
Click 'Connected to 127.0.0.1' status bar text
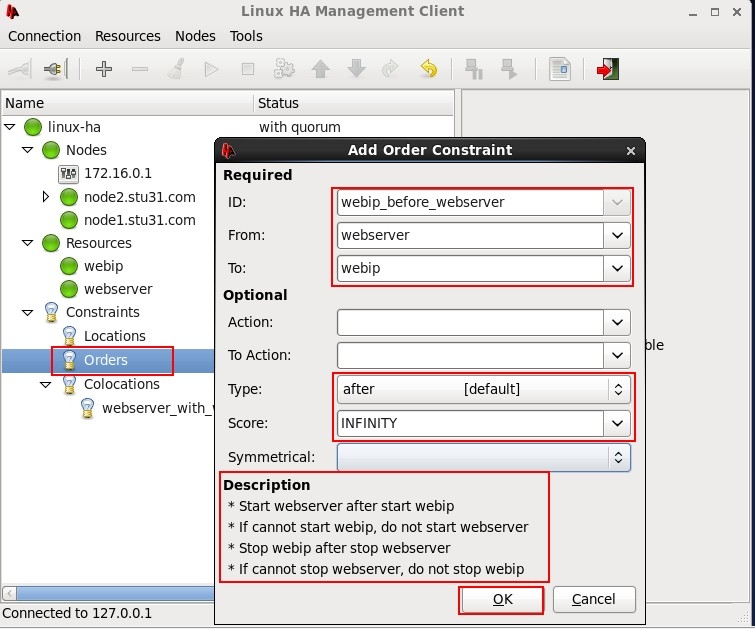(x=77, y=613)
